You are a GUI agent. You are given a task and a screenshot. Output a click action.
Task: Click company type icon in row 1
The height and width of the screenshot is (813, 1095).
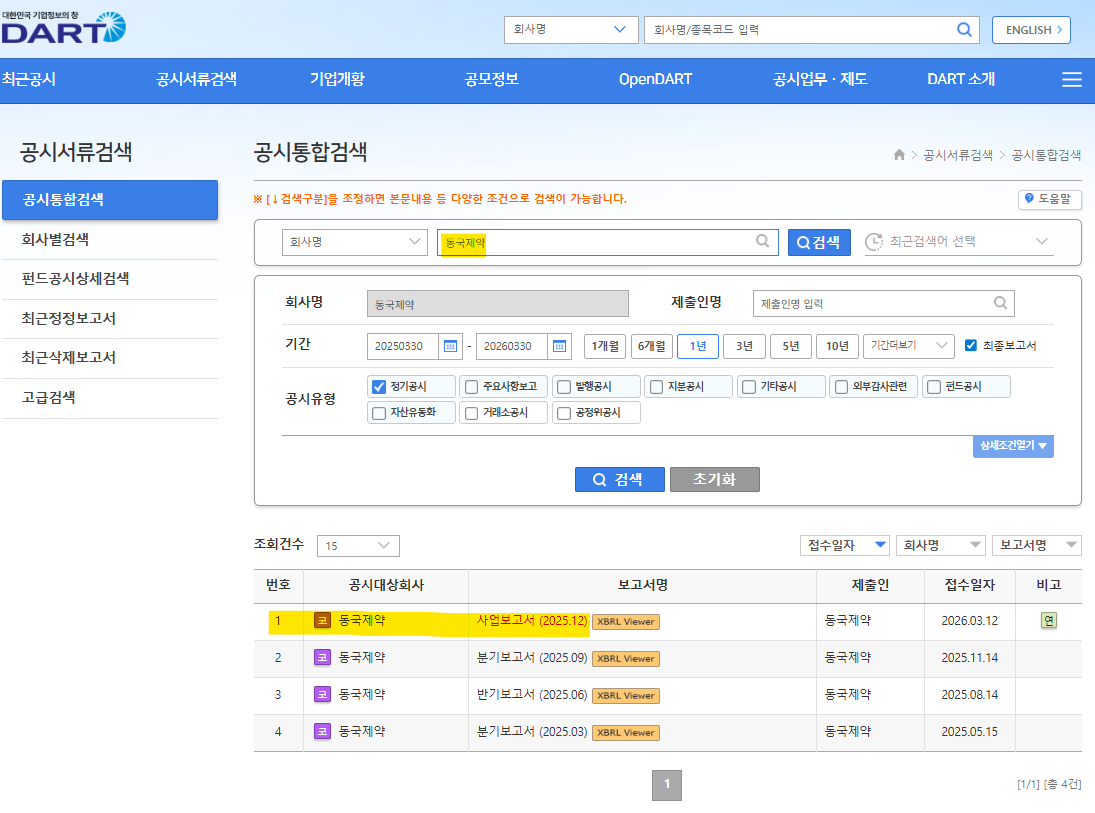[322, 620]
